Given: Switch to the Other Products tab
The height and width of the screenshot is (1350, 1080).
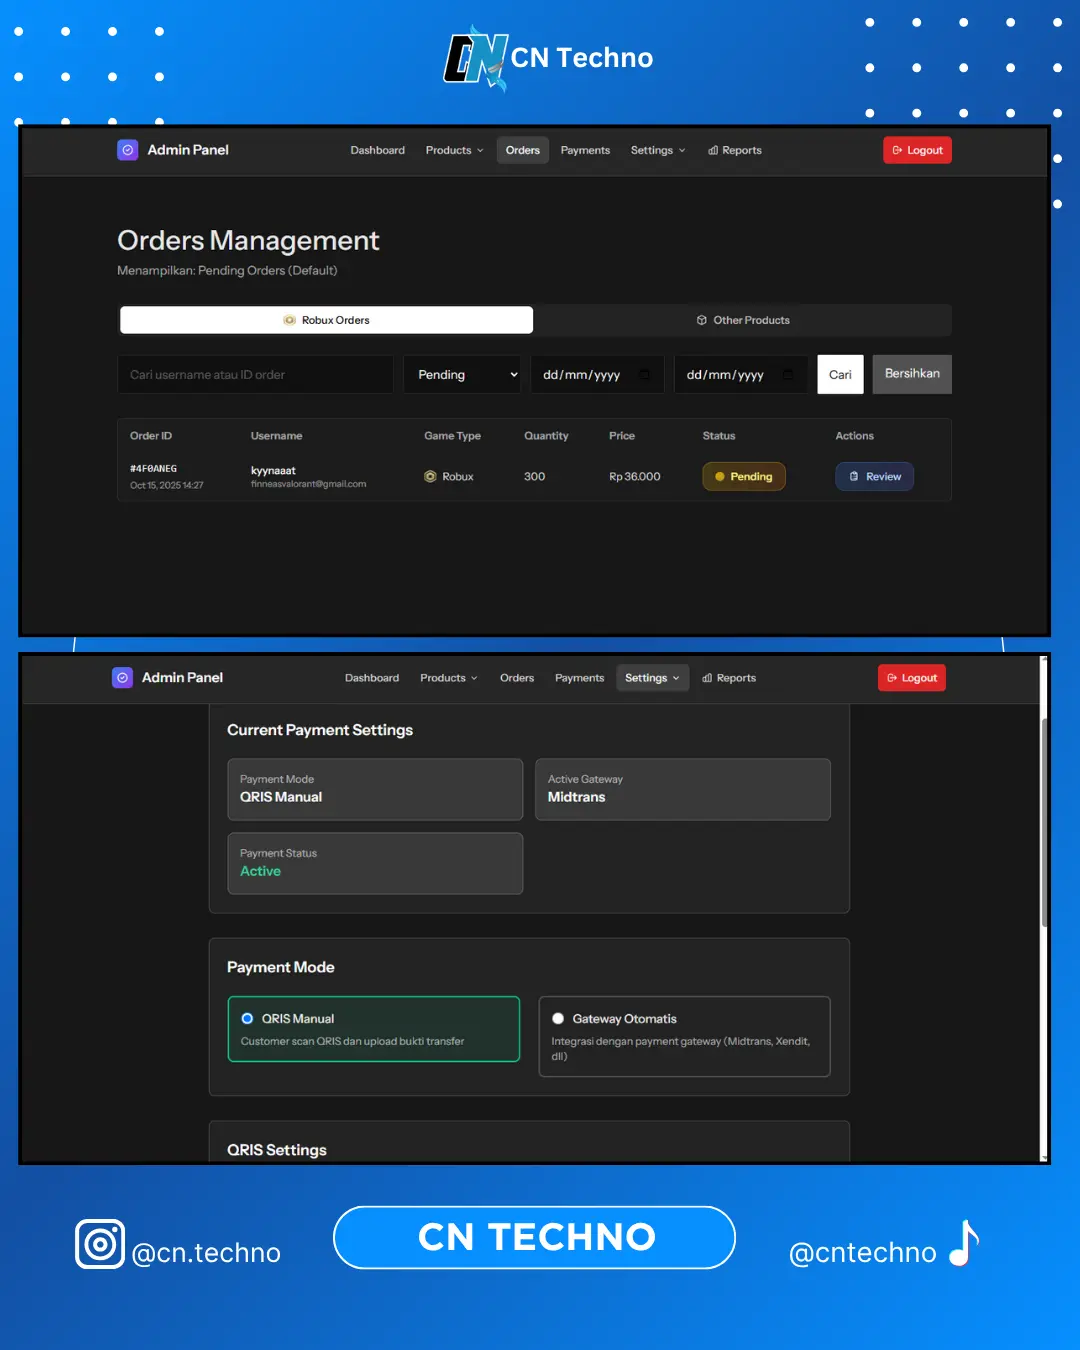Looking at the screenshot, I should [743, 320].
